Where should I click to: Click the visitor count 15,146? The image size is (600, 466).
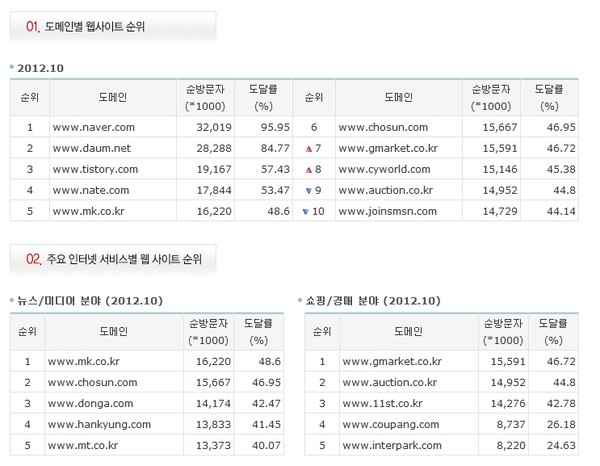500,169
